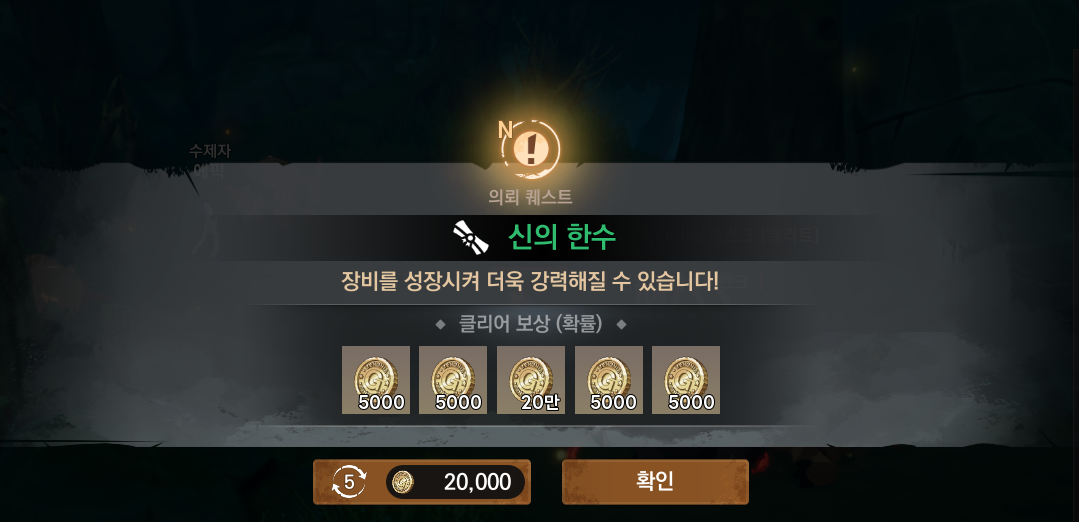Click the N marker next to quest icon
This screenshot has width=1079, height=522.
click(x=505, y=130)
